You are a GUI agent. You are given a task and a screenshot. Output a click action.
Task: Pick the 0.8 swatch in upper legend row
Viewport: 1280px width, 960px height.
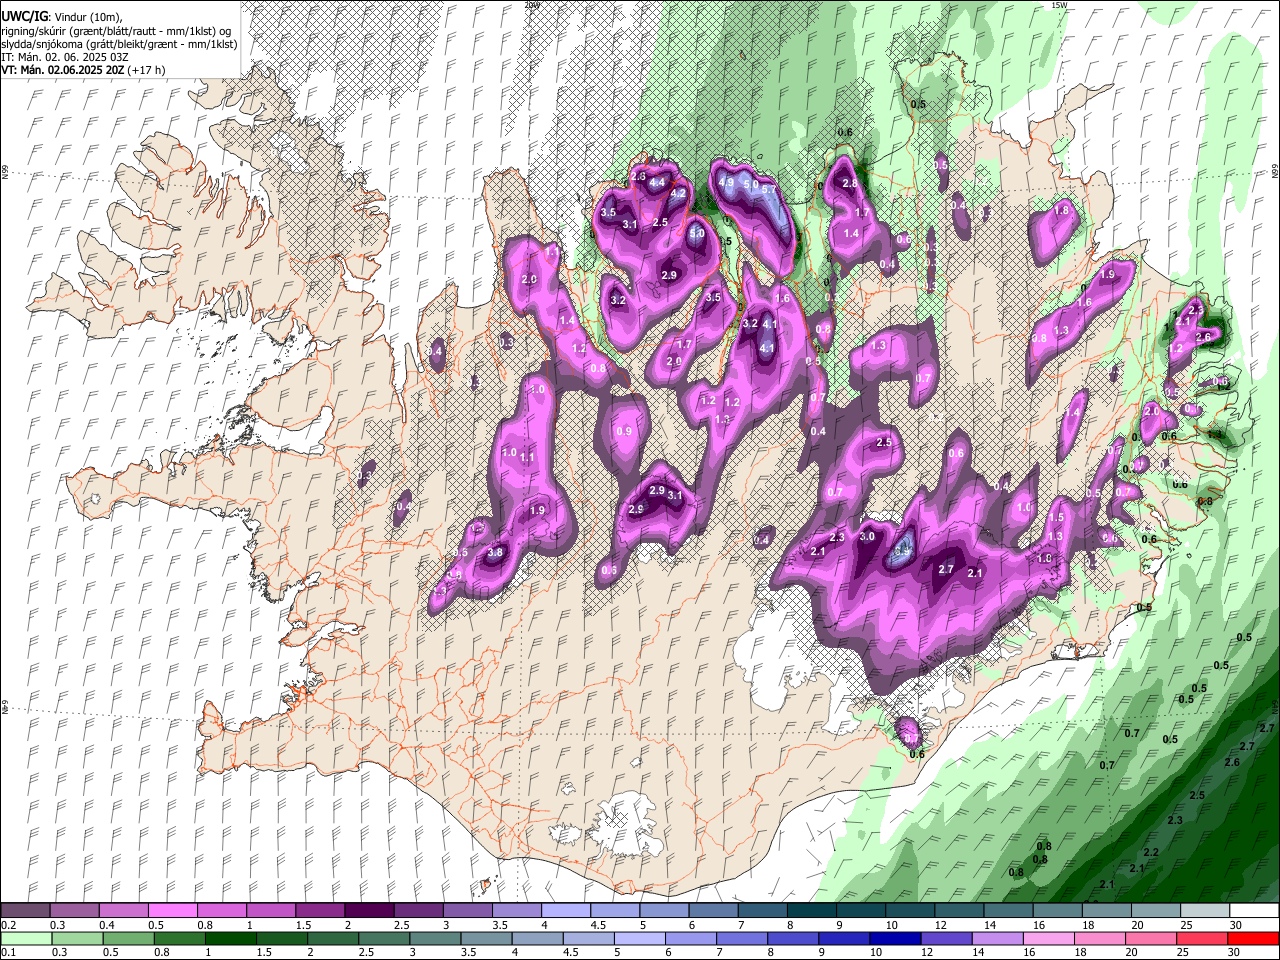[221, 910]
